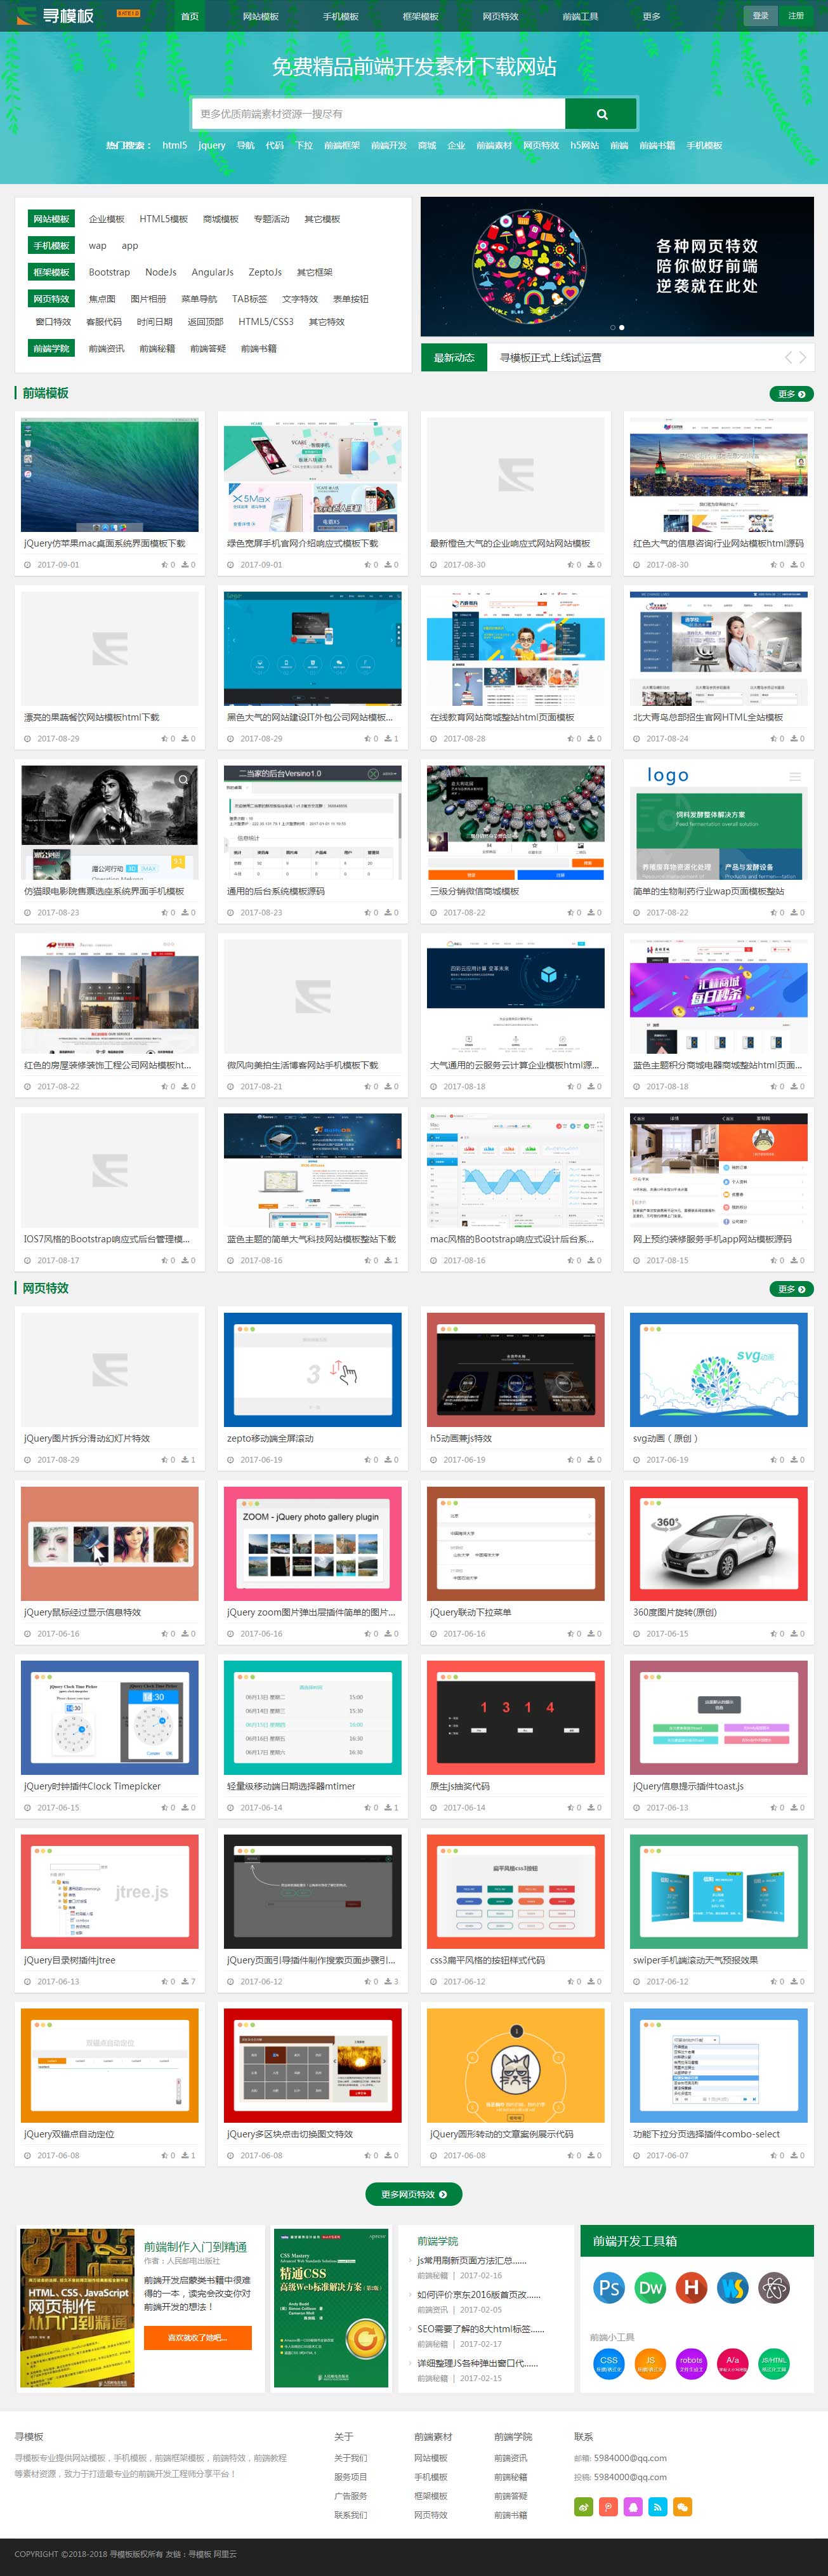Open the 网站模板 top navigation item
Viewport: 828px width, 2576px height.
coord(260,16)
